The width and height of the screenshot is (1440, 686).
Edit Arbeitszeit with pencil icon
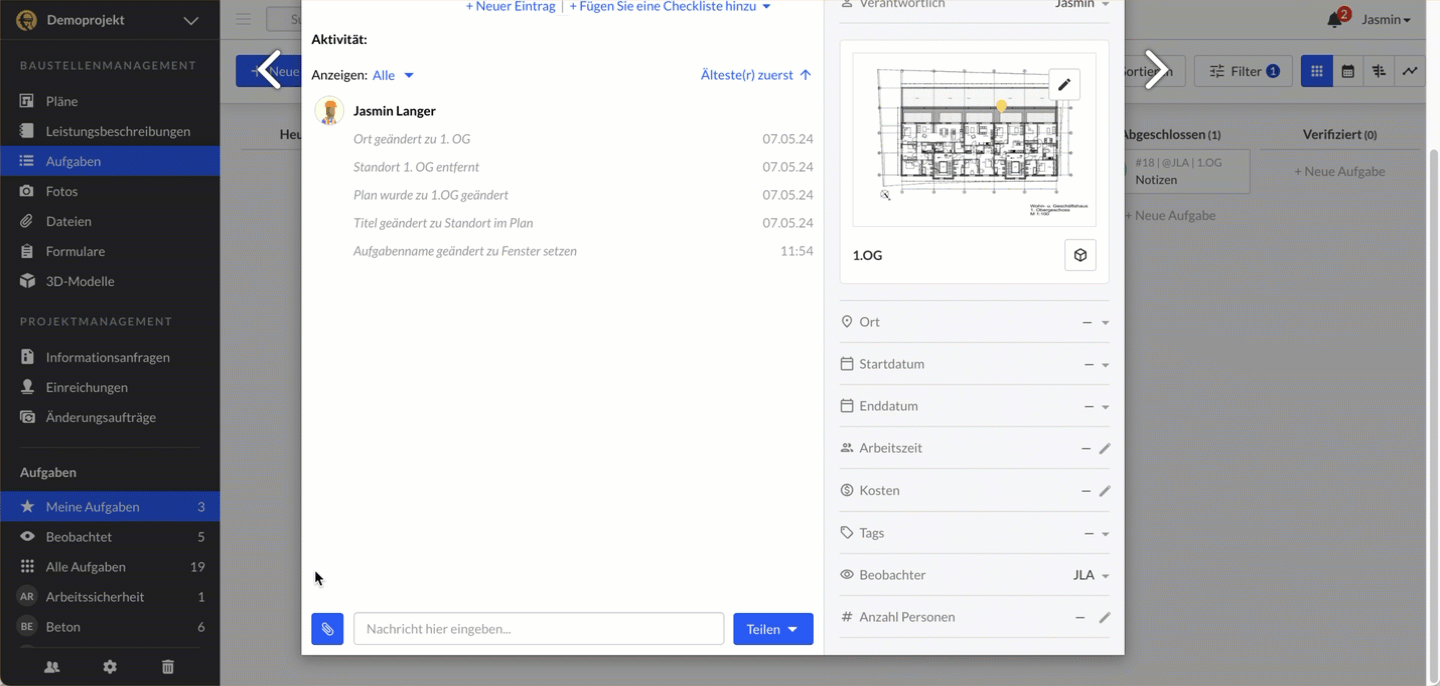[x=1104, y=449]
